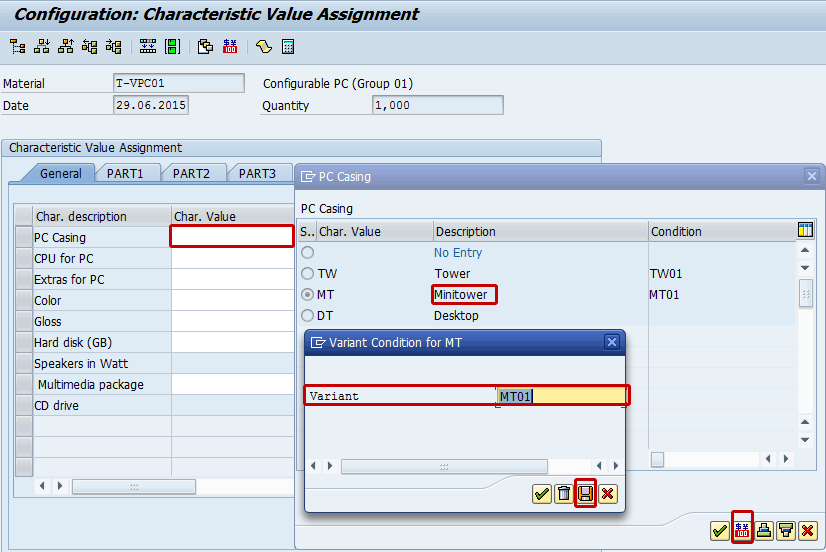
Task: Click the hierarchy left-arrow toolbar icon
Action: click(90, 47)
